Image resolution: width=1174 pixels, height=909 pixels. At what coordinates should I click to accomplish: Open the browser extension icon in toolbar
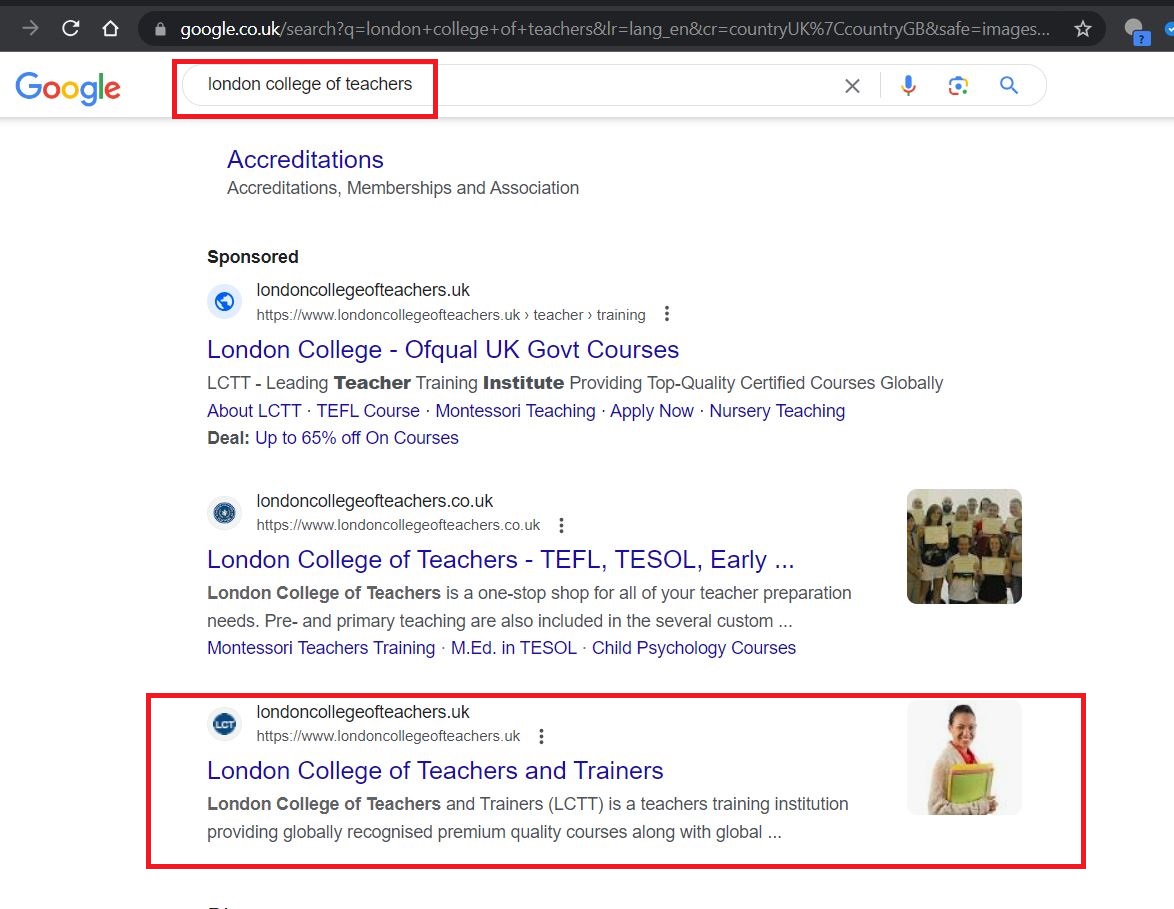point(1136,30)
